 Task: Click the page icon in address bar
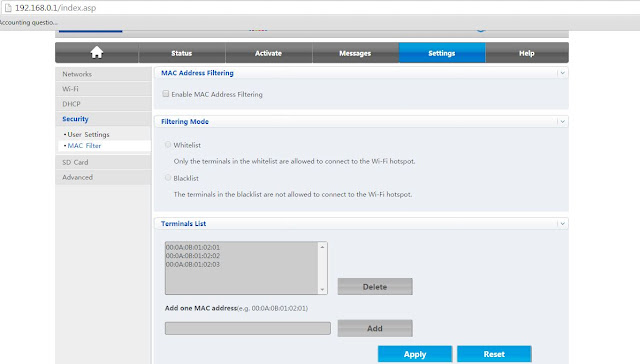8,8
